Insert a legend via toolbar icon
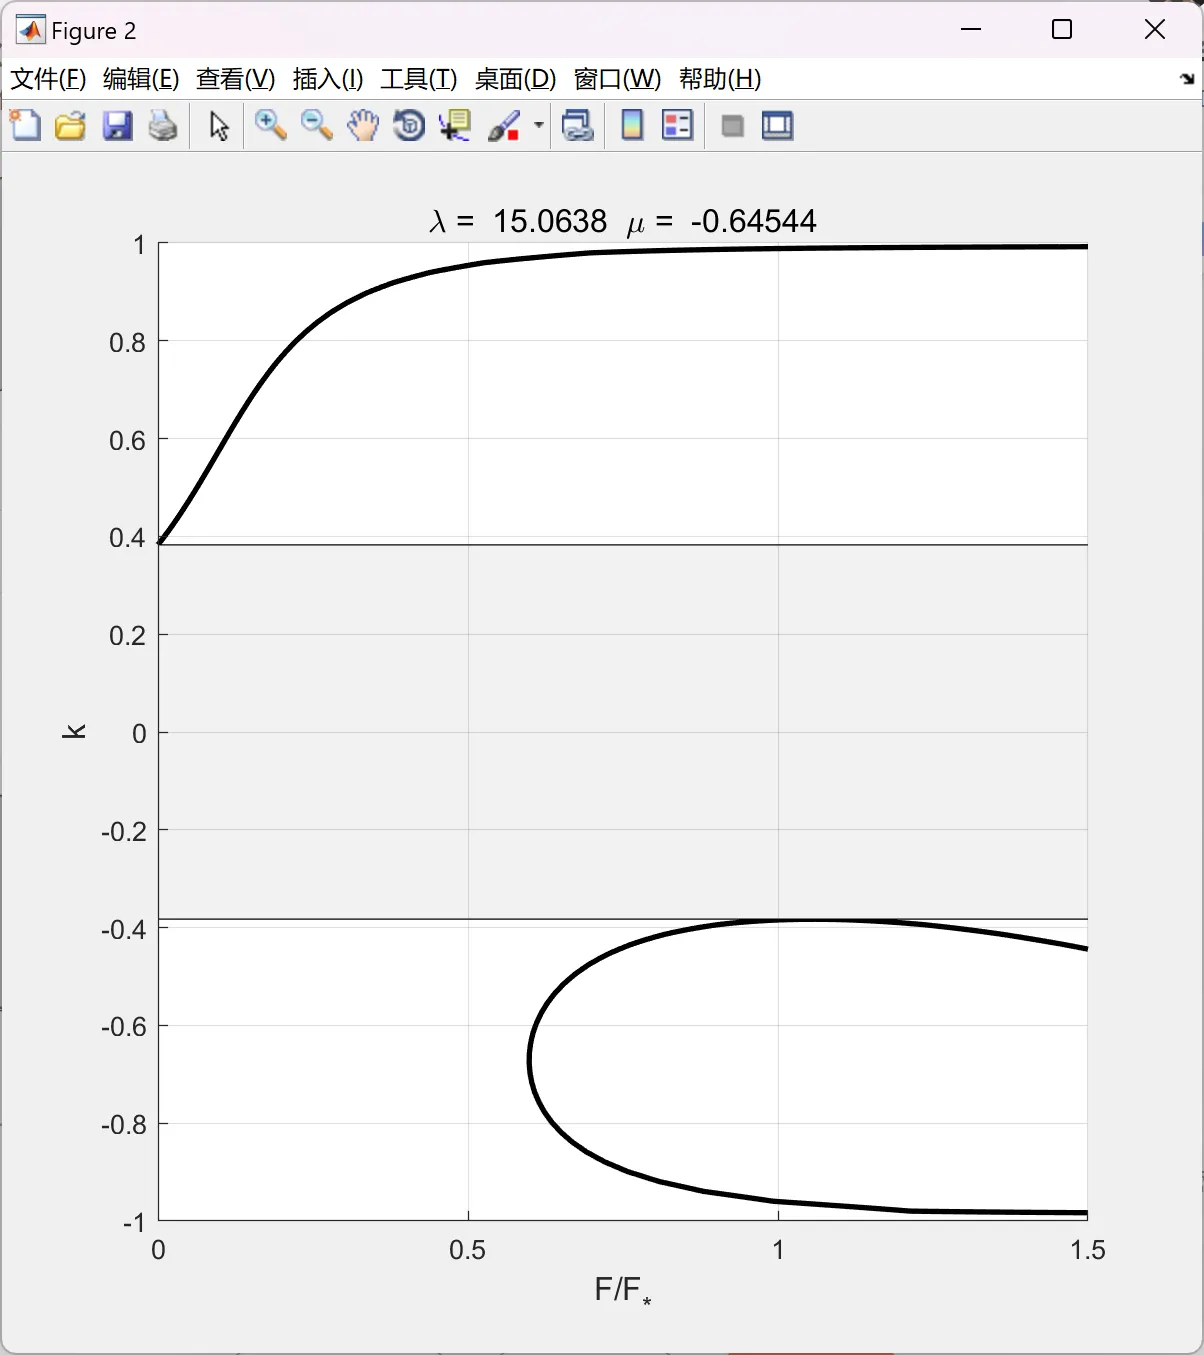Screen dimensions: 1204x1355 [x=678, y=126]
